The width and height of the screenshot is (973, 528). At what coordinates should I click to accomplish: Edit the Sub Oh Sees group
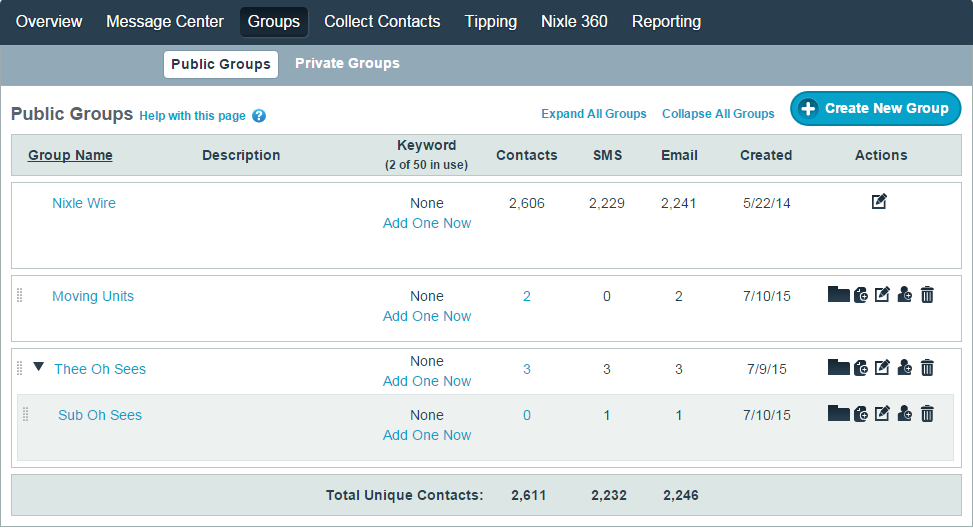coord(882,413)
